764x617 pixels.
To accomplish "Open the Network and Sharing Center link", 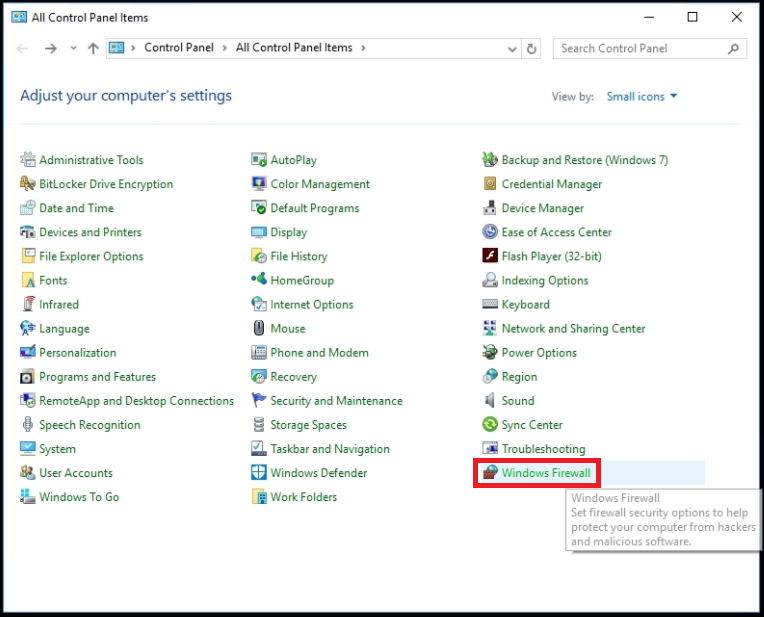I will [573, 329].
